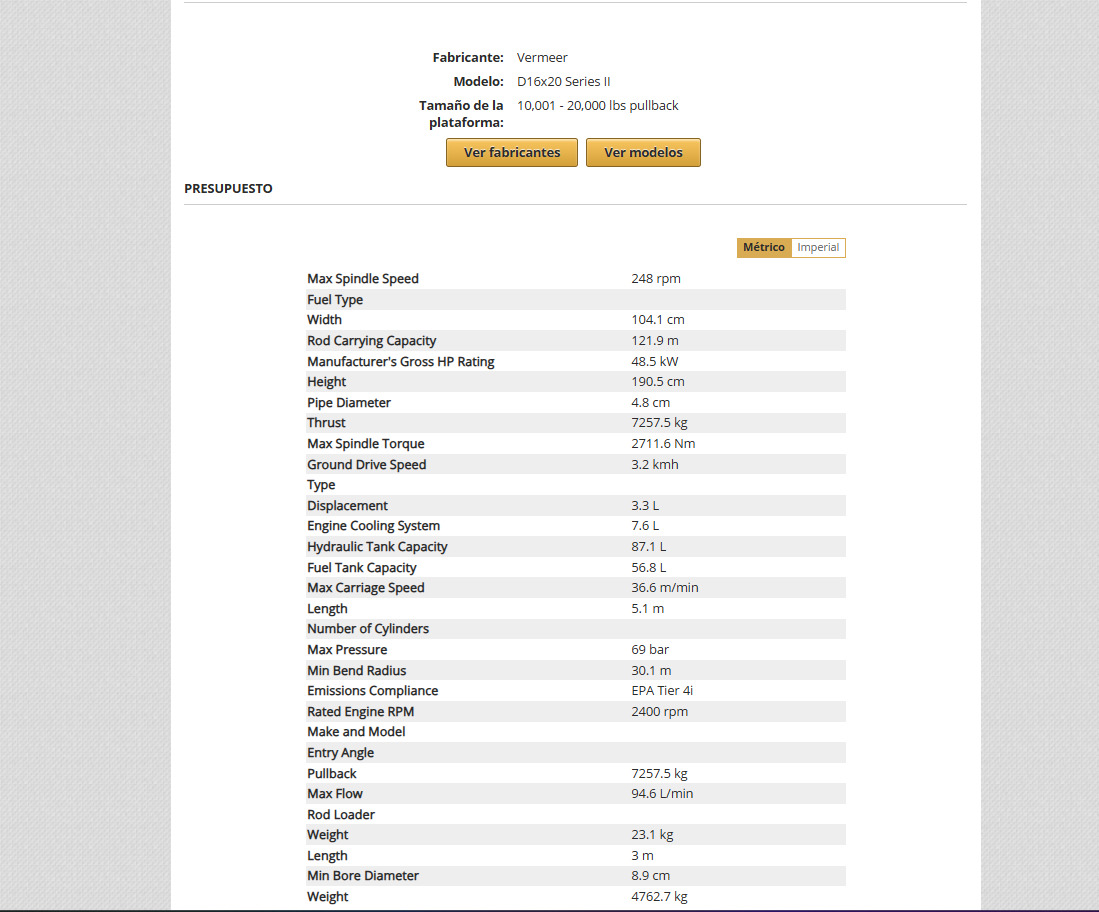1099x912 pixels.
Task: Select the 30.1 m value
Action: point(651,671)
